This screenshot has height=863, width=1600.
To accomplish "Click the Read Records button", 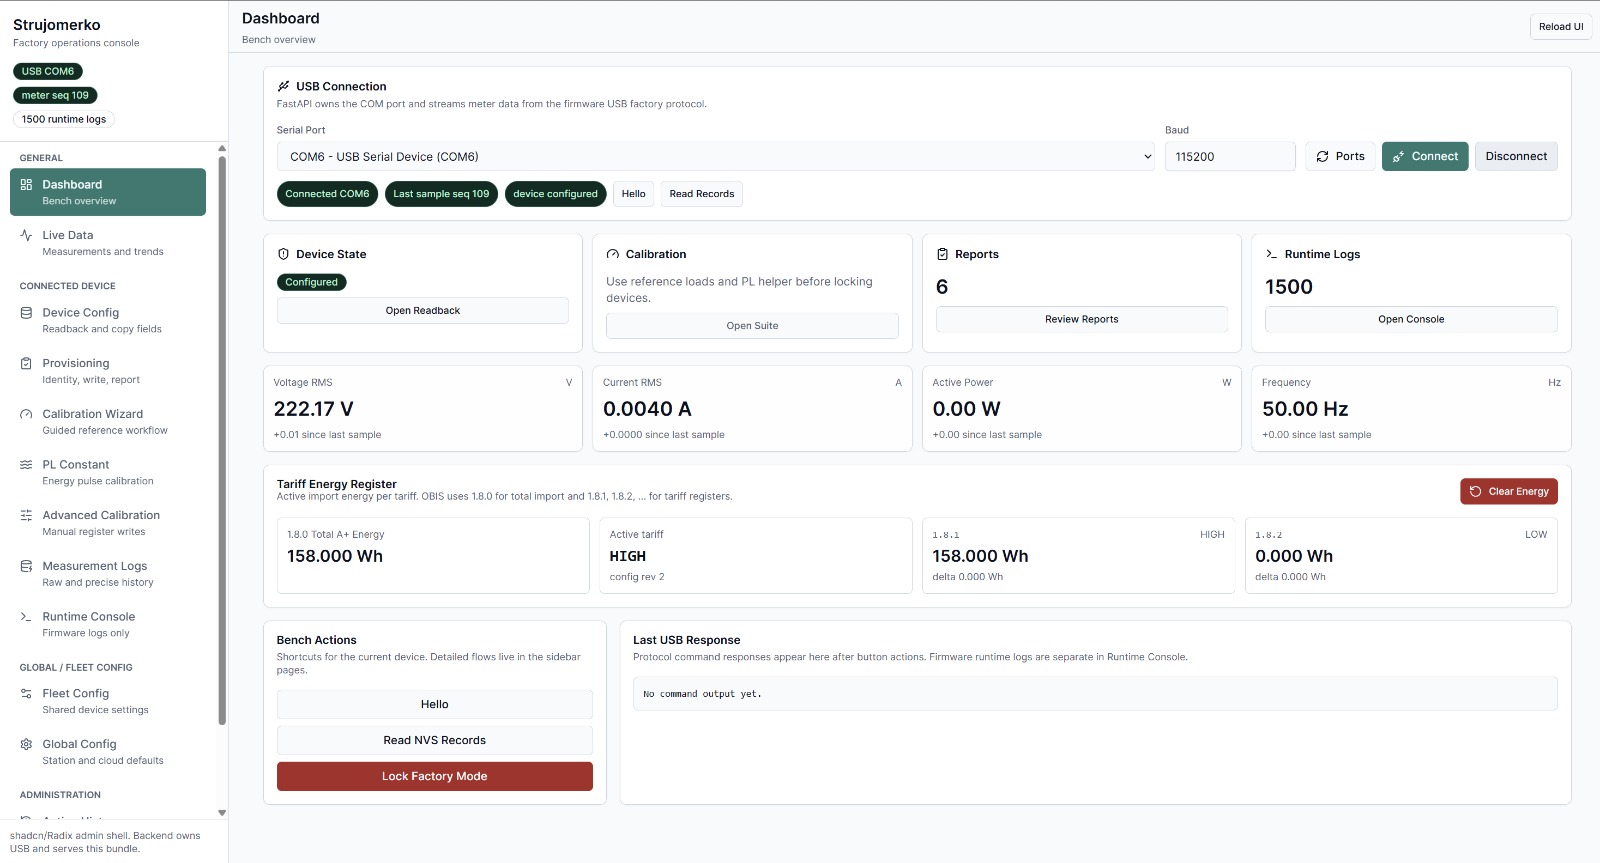I will [702, 194].
